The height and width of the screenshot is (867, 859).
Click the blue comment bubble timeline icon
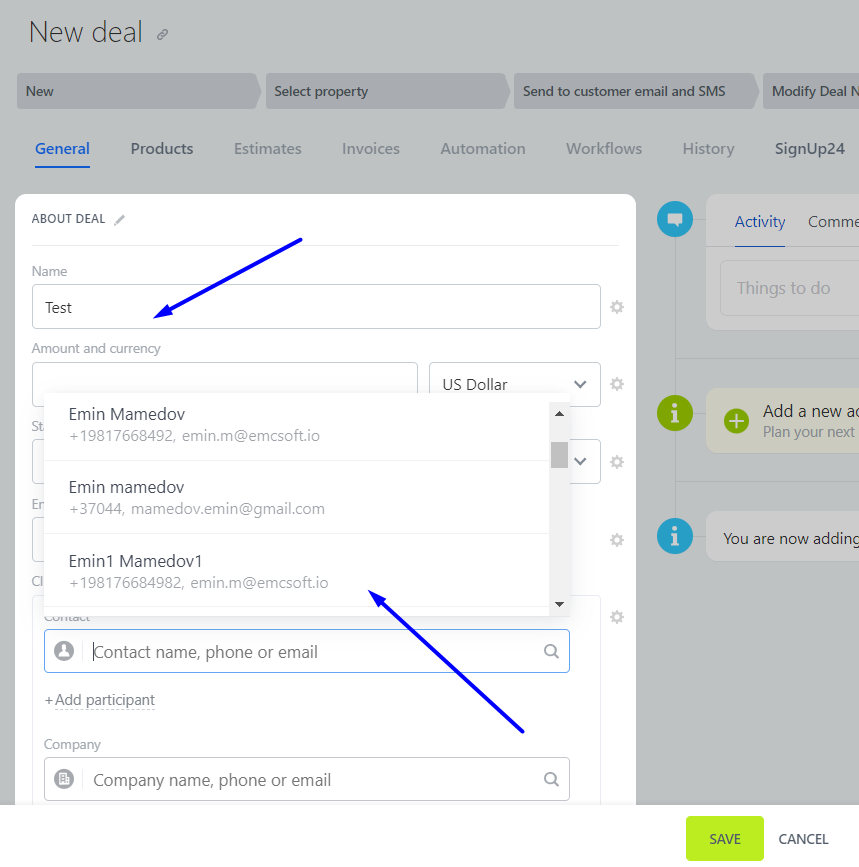(675, 219)
